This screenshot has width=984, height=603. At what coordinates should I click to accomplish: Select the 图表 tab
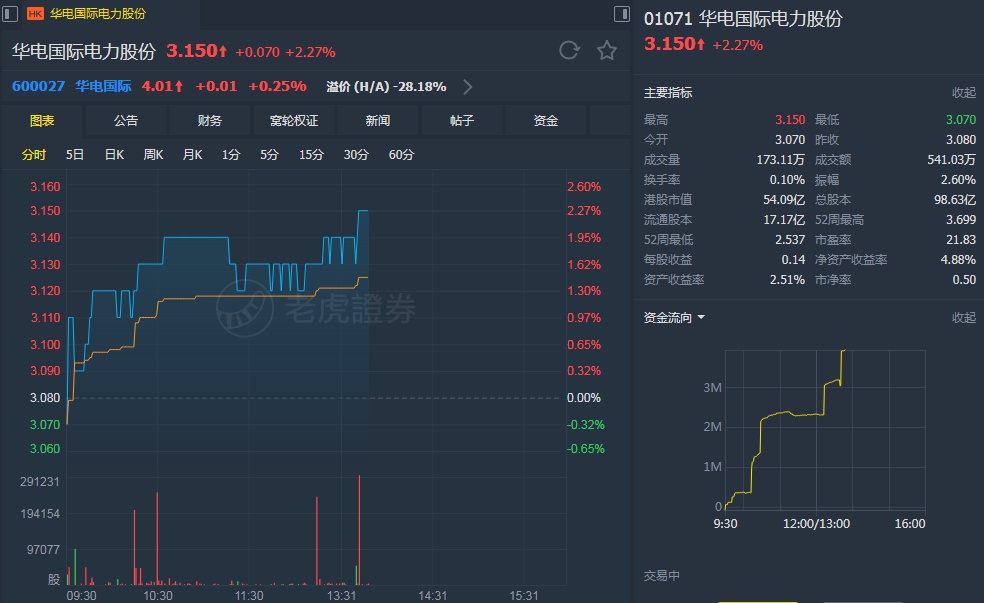(42, 120)
